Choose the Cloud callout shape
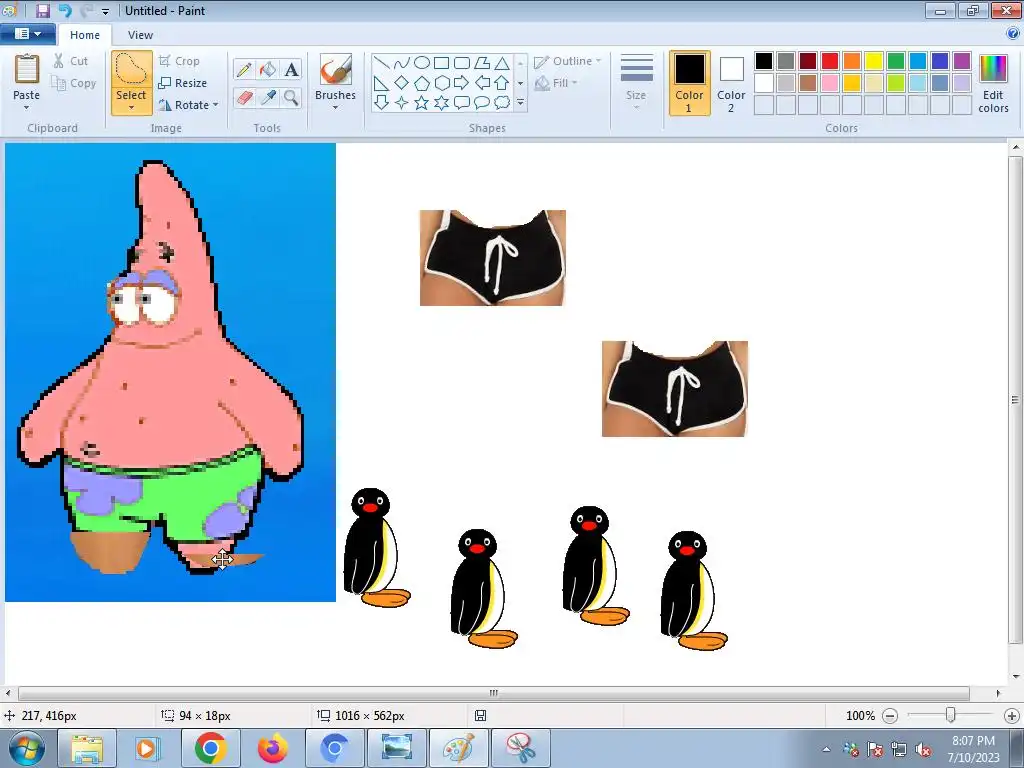This screenshot has height=768, width=1024. [502, 103]
